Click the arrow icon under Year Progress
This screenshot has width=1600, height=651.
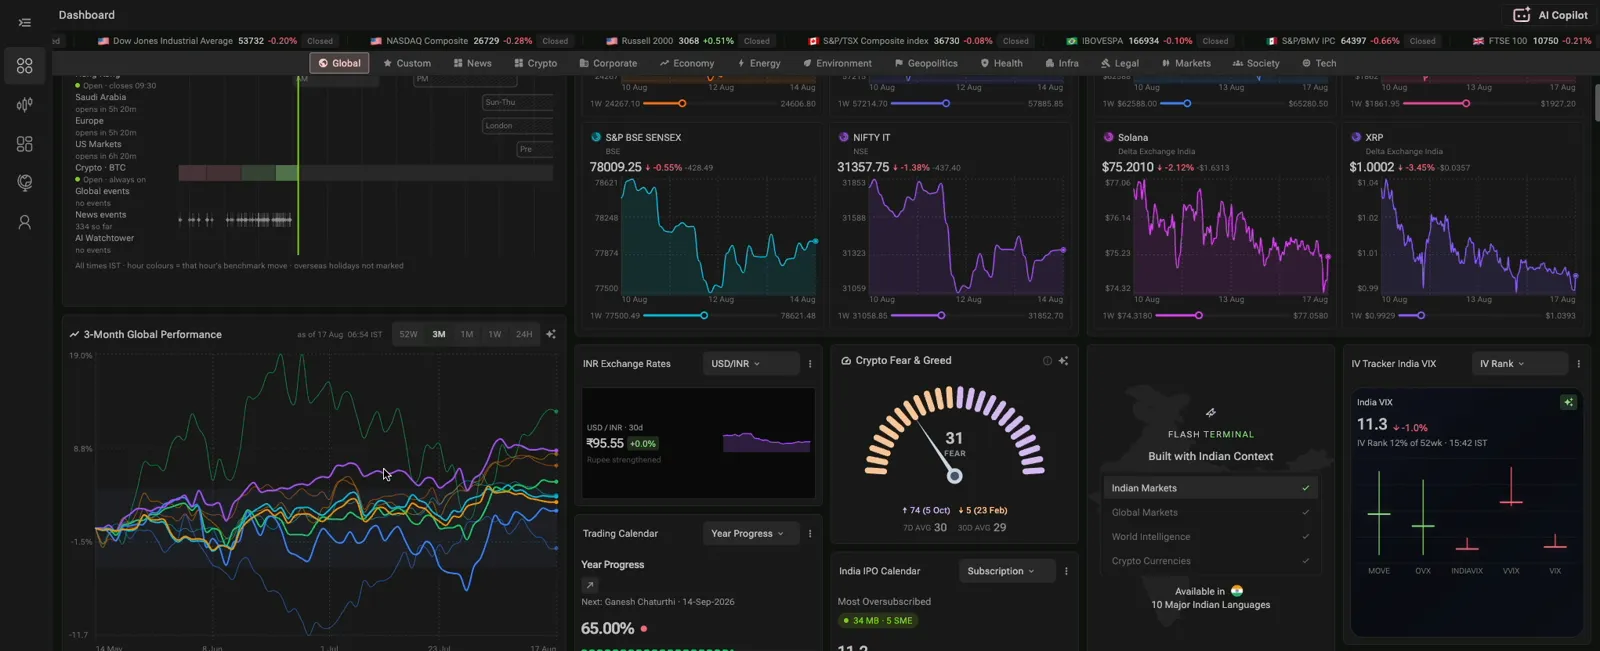tap(590, 585)
